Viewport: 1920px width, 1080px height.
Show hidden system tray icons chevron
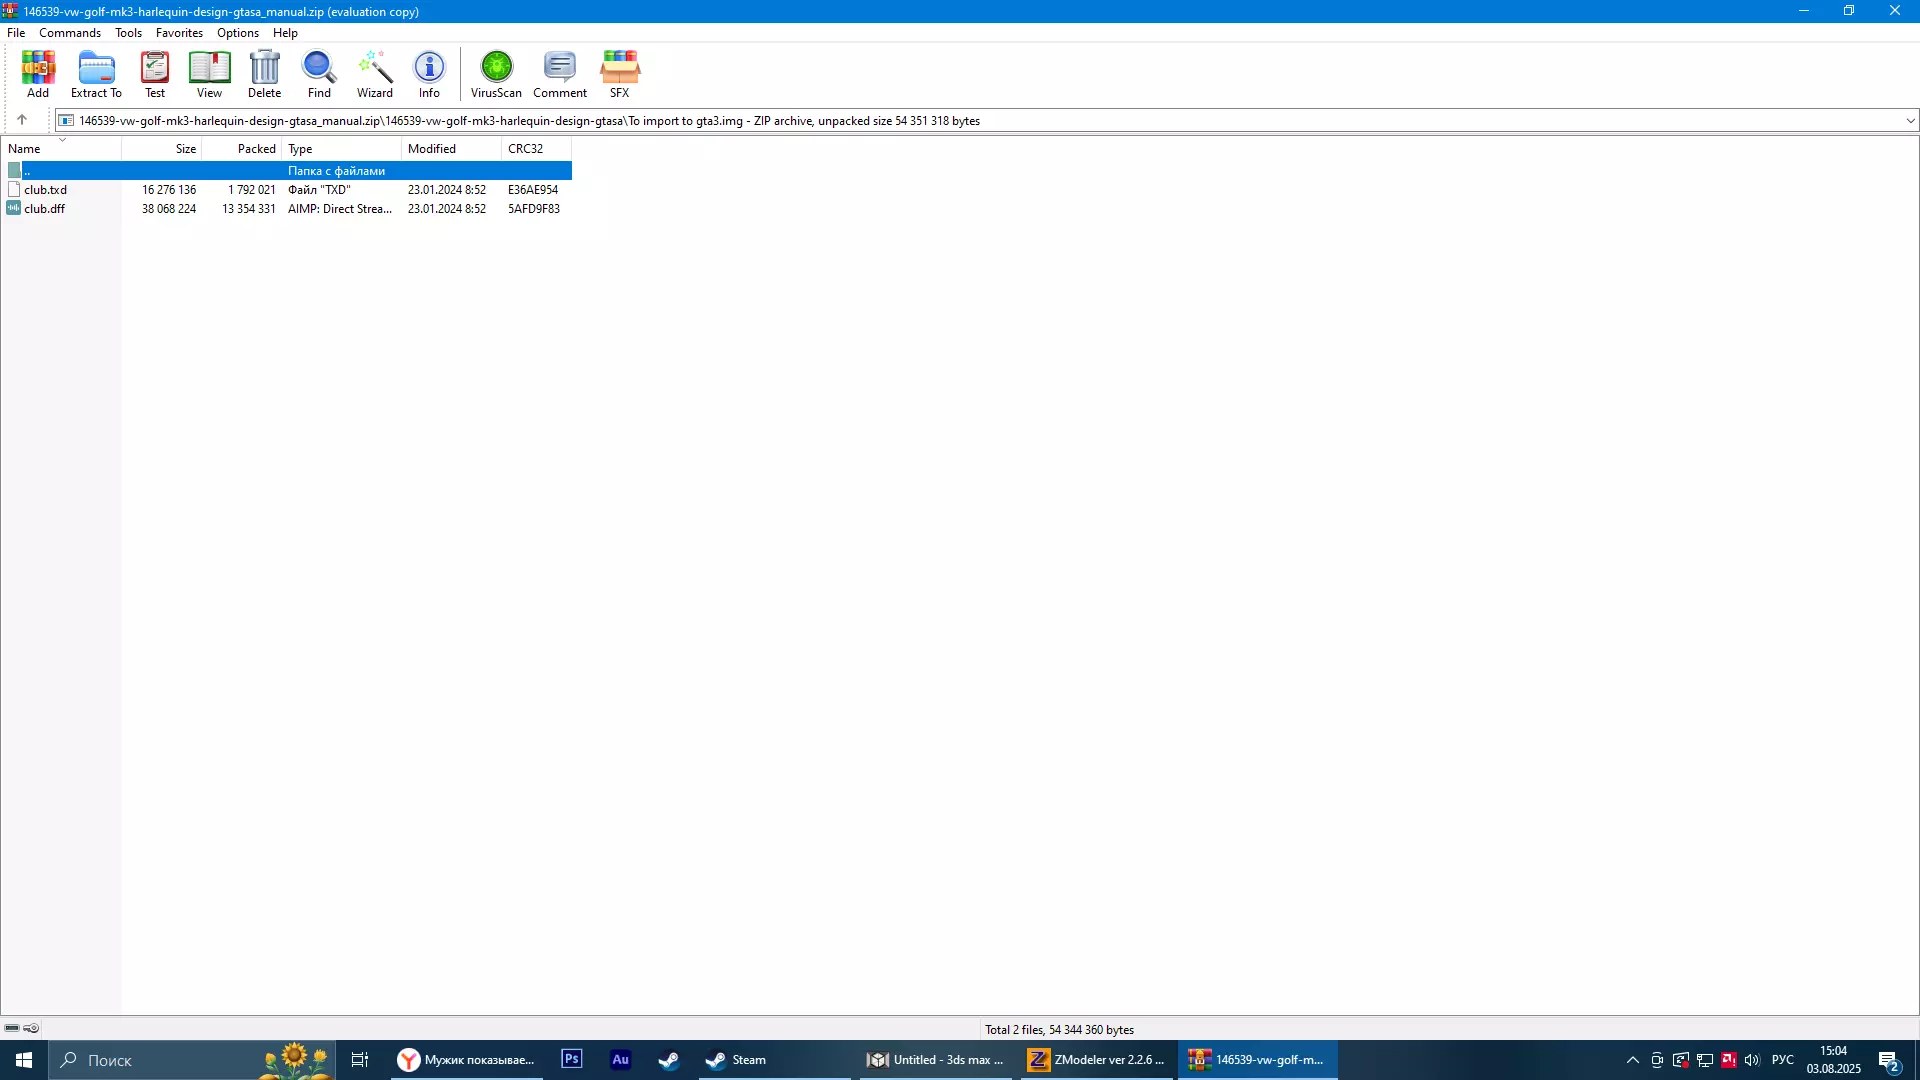(x=1633, y=1060)
